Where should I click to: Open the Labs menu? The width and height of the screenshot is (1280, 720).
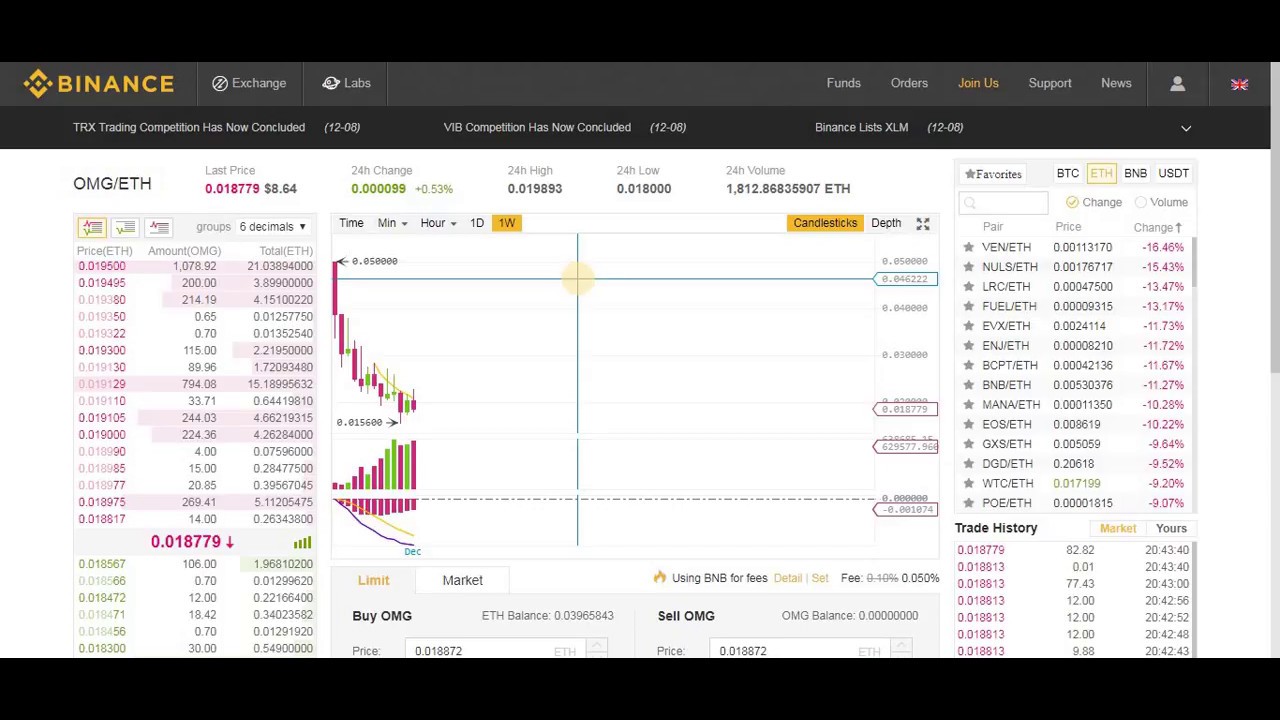coord(346,83)
